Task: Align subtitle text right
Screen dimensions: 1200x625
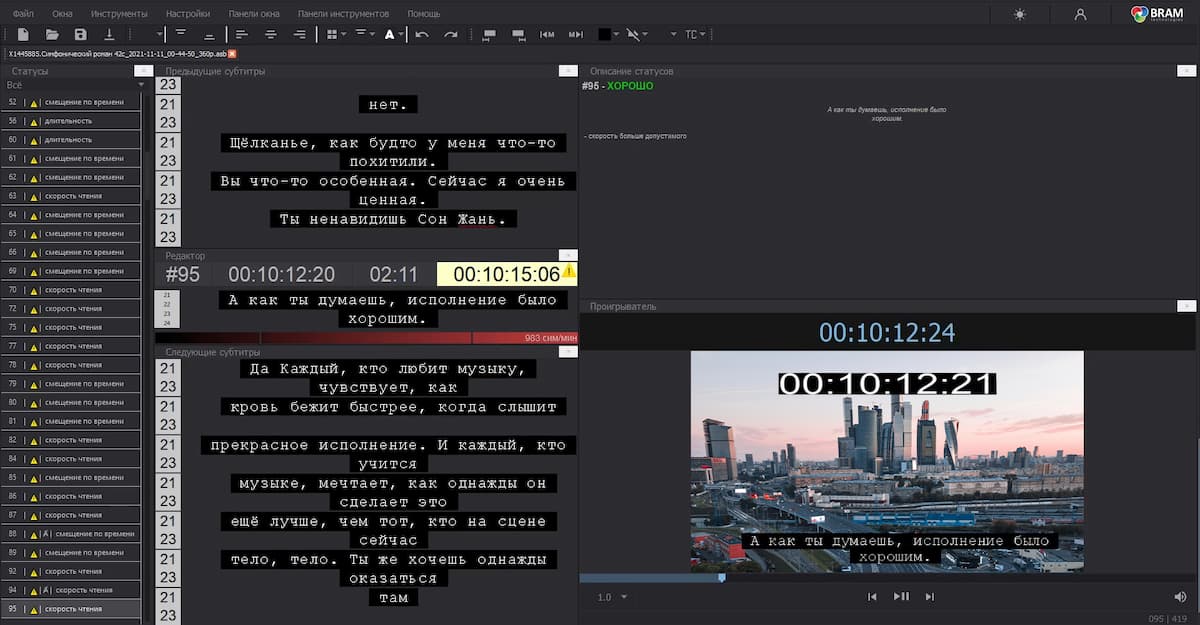Action: (299, 34)
